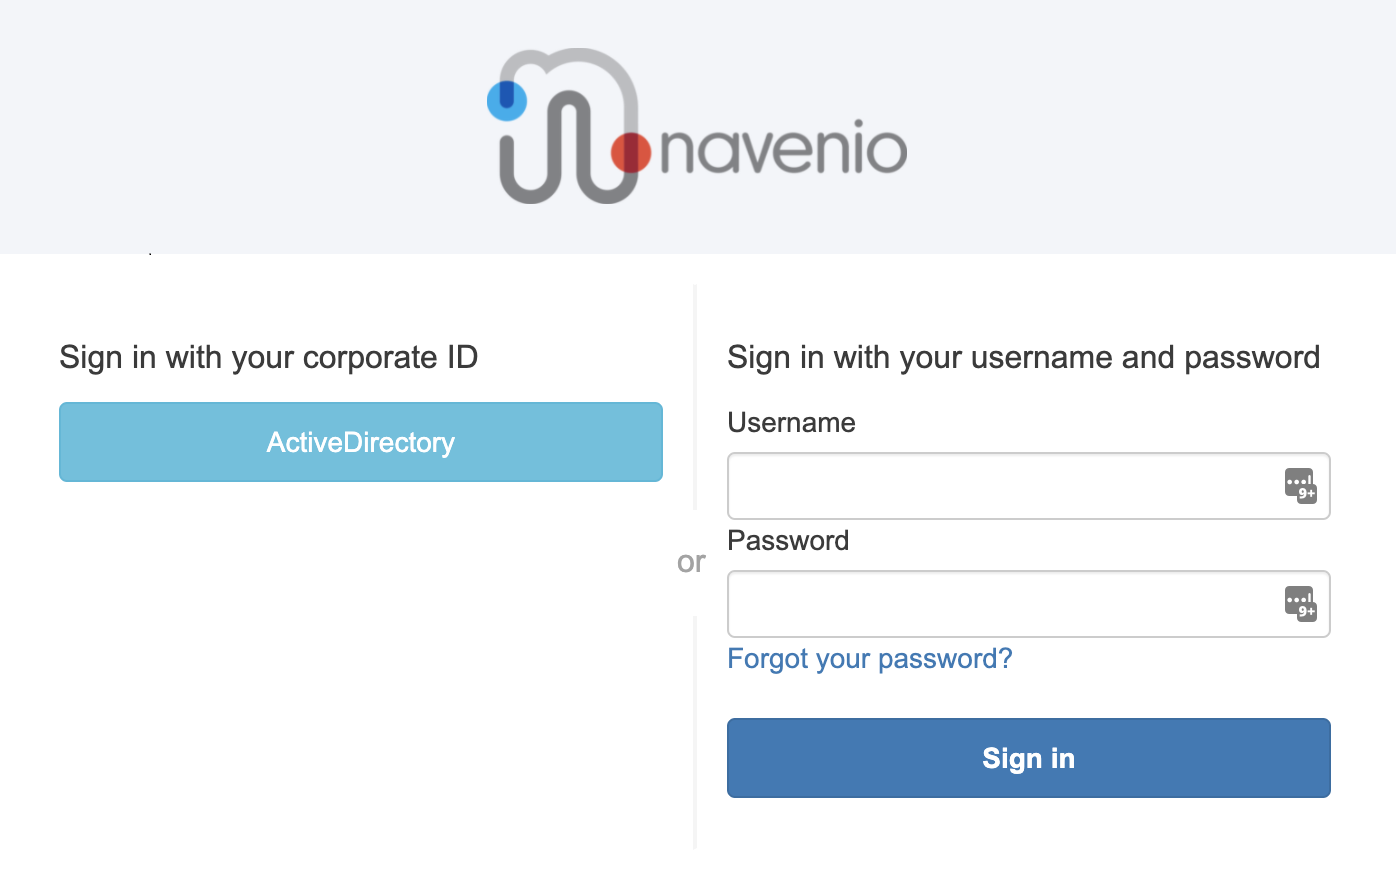Click the or divider between login options
The width and height of the screenshot is (1396, 886).
click(691, 562)
